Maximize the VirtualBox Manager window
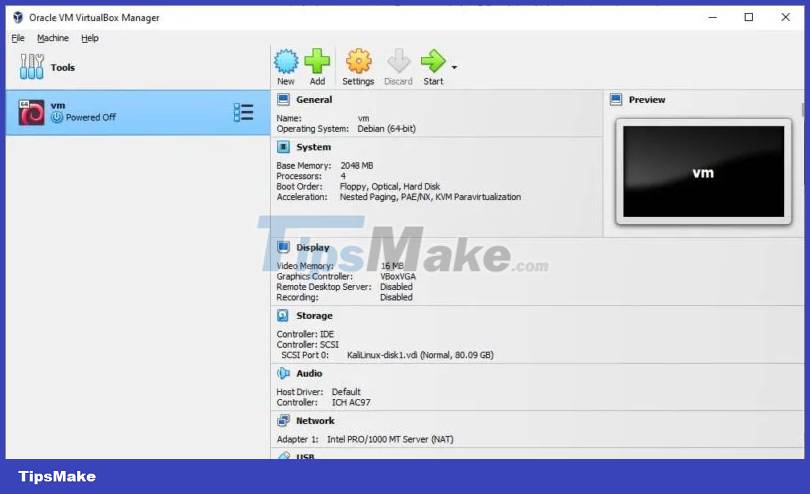The height and width of the screenshot is (494, 810). tap(749, 17)
